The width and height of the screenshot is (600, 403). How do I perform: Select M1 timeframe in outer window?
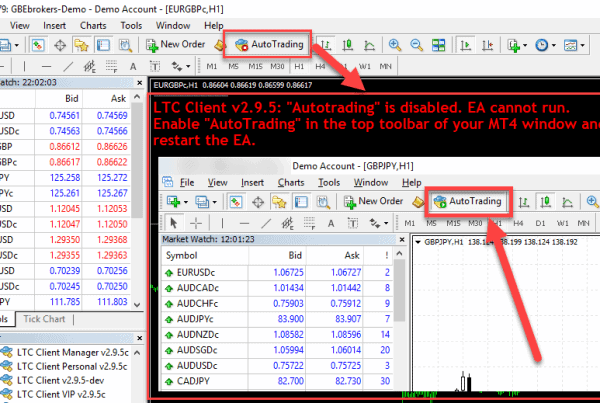click(x=212, y=67)
